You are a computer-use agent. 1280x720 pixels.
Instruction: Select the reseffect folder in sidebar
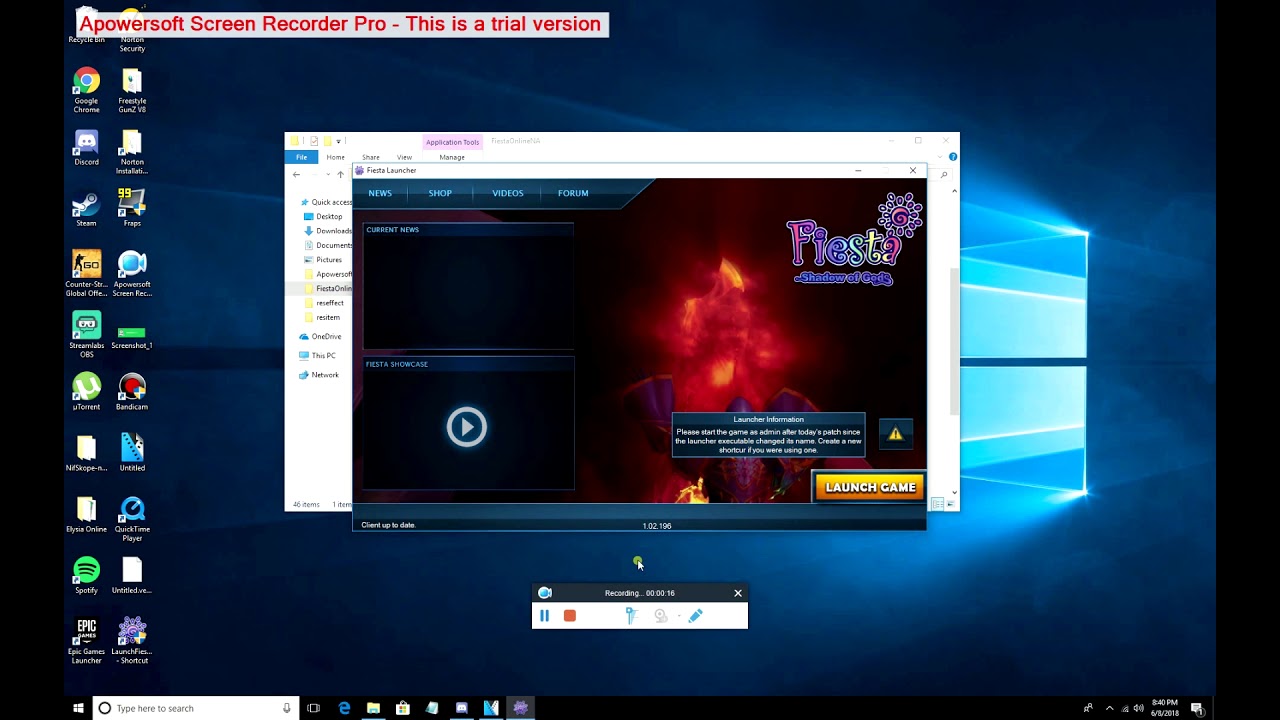[324, 303]
